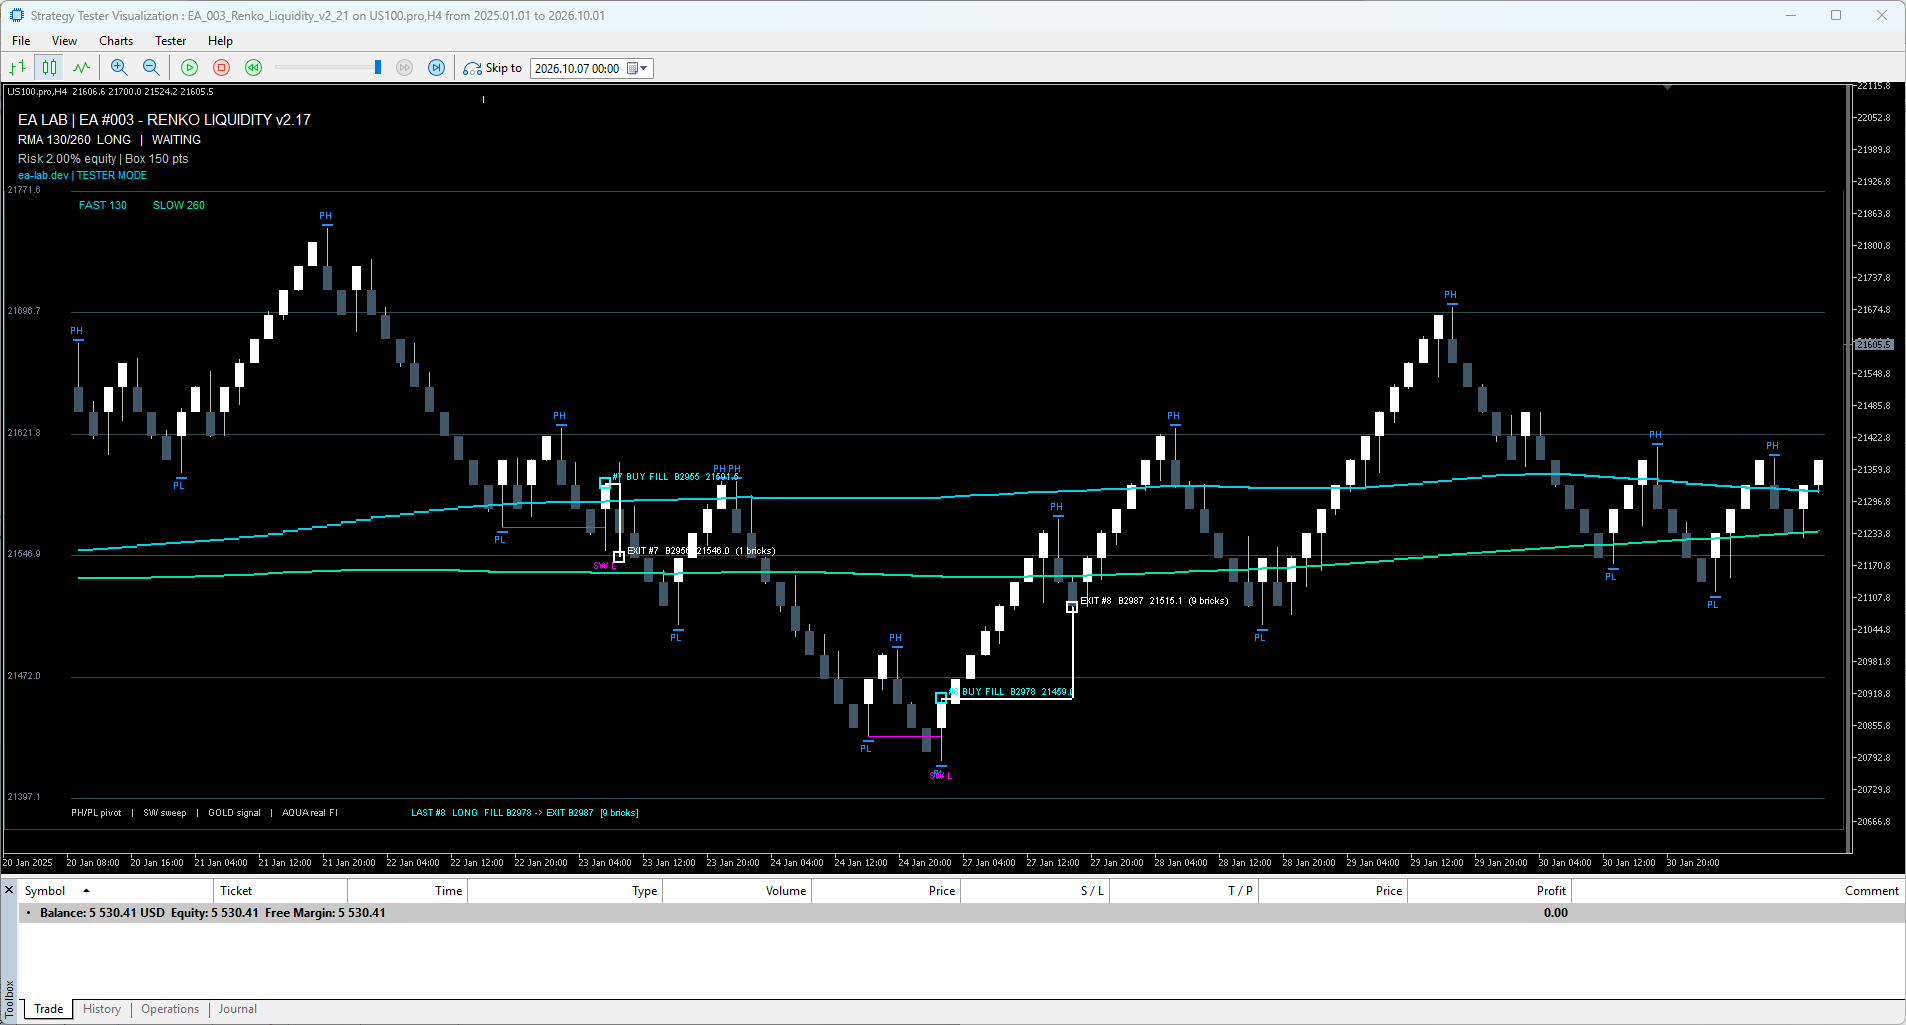Select the Balance summary row
The width and height of the screenshot is (1906, 1025).
(x=961, y=913)
